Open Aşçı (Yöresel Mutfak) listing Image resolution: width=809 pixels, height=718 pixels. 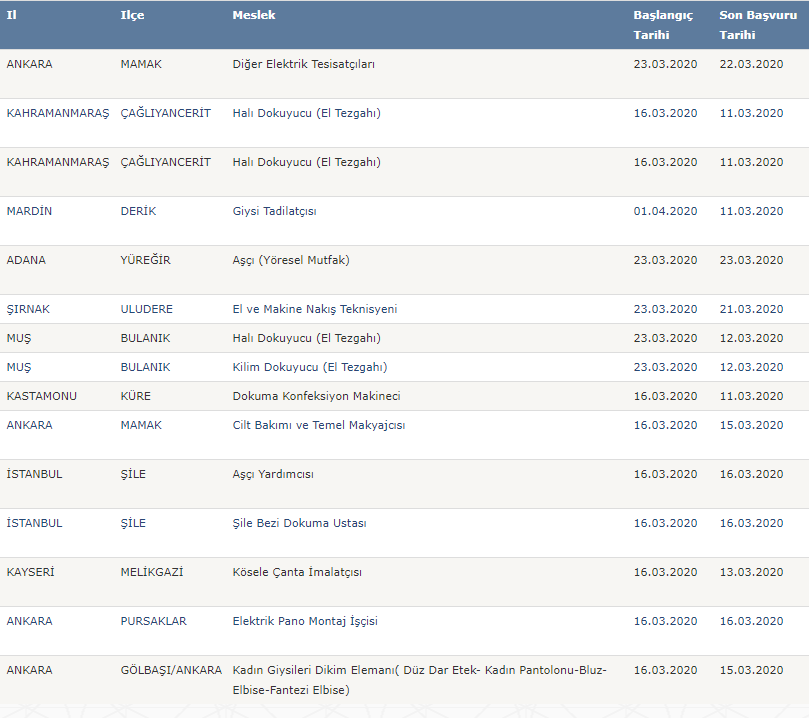click(x=291, y=260)
